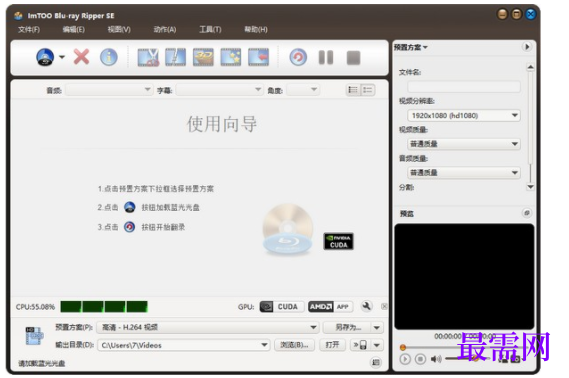
Task: Start ripping with the round convert icon
Action: [x=298, y=57]
